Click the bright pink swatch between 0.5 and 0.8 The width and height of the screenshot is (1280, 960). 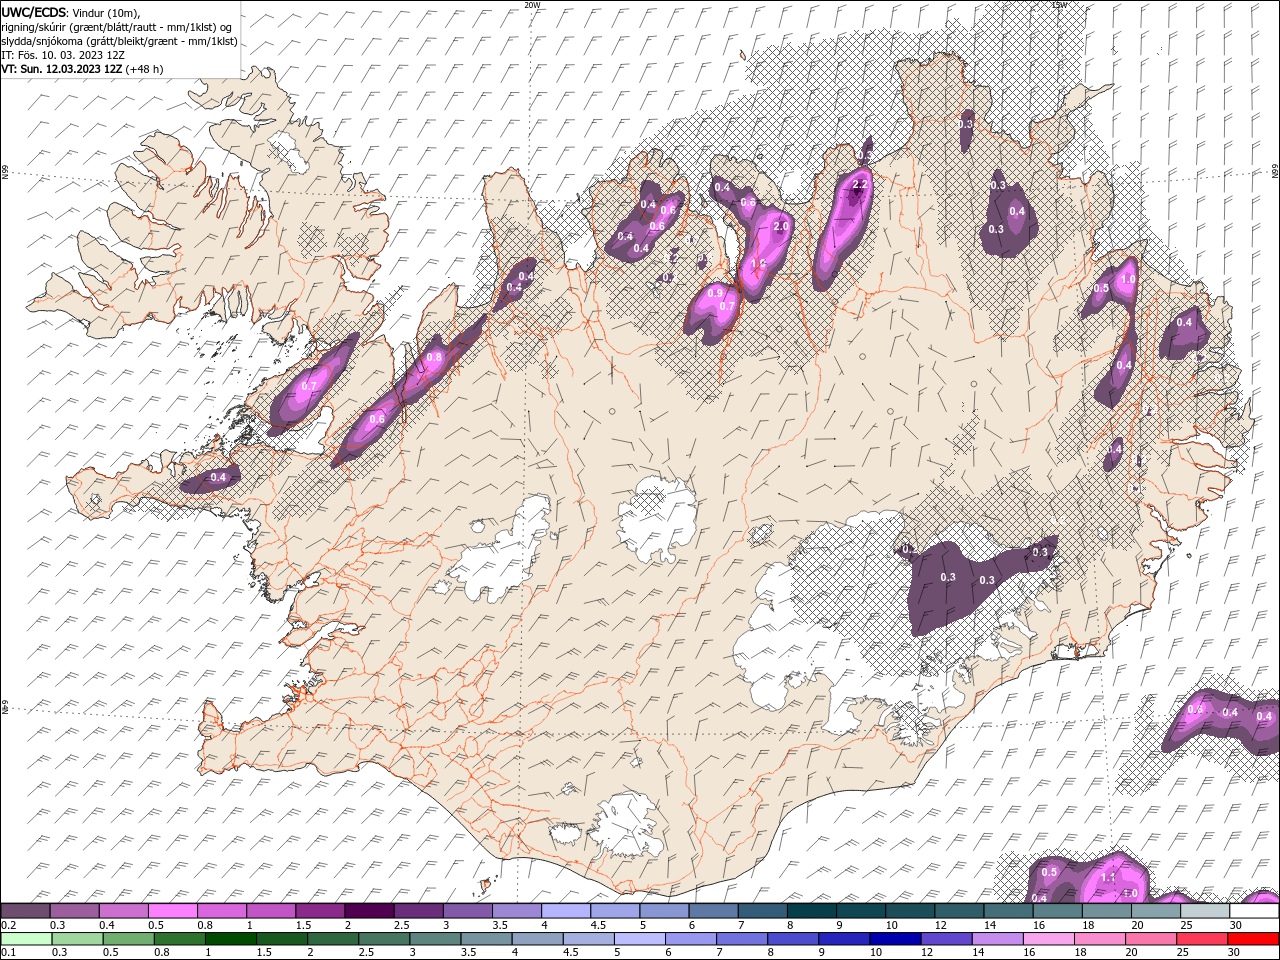pos(172,911)
